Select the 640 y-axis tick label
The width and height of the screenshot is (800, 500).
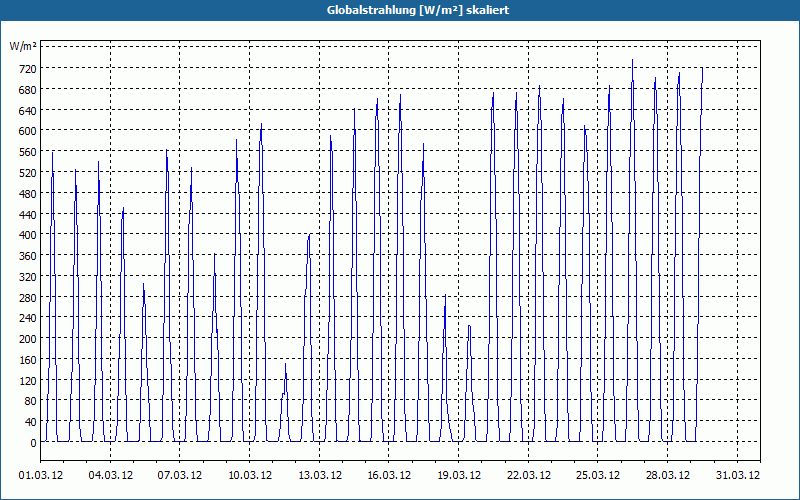click(x=27, y=110)
